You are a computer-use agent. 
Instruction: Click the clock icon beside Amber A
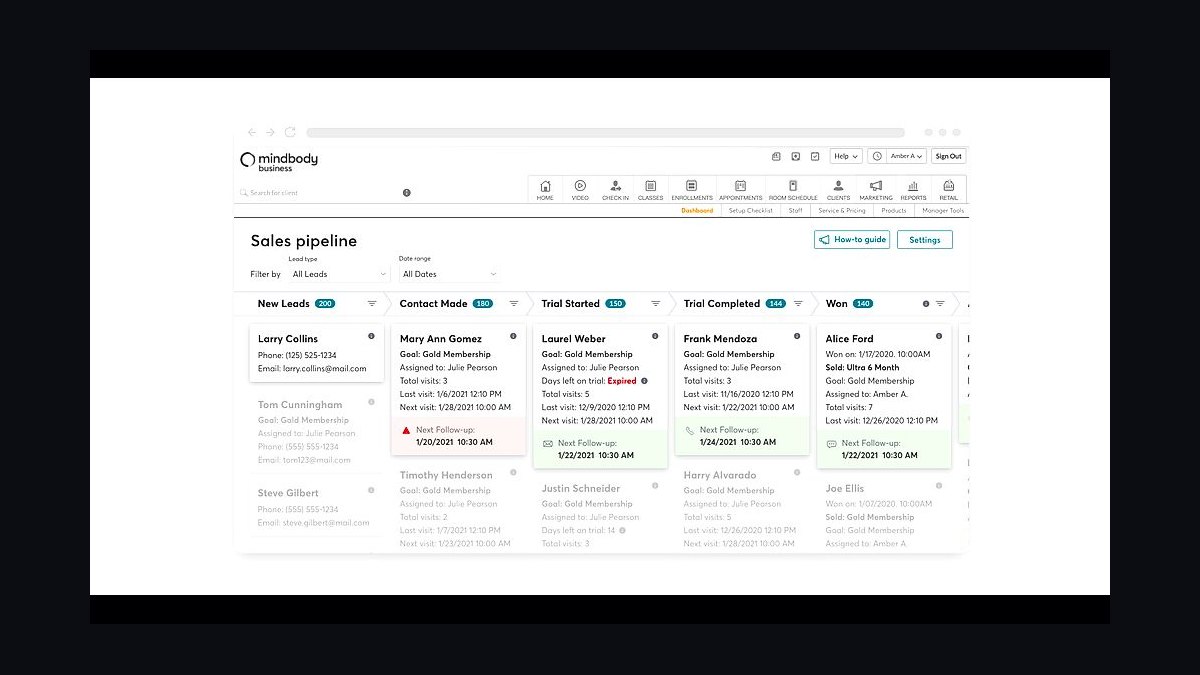(x=877, y=156)
